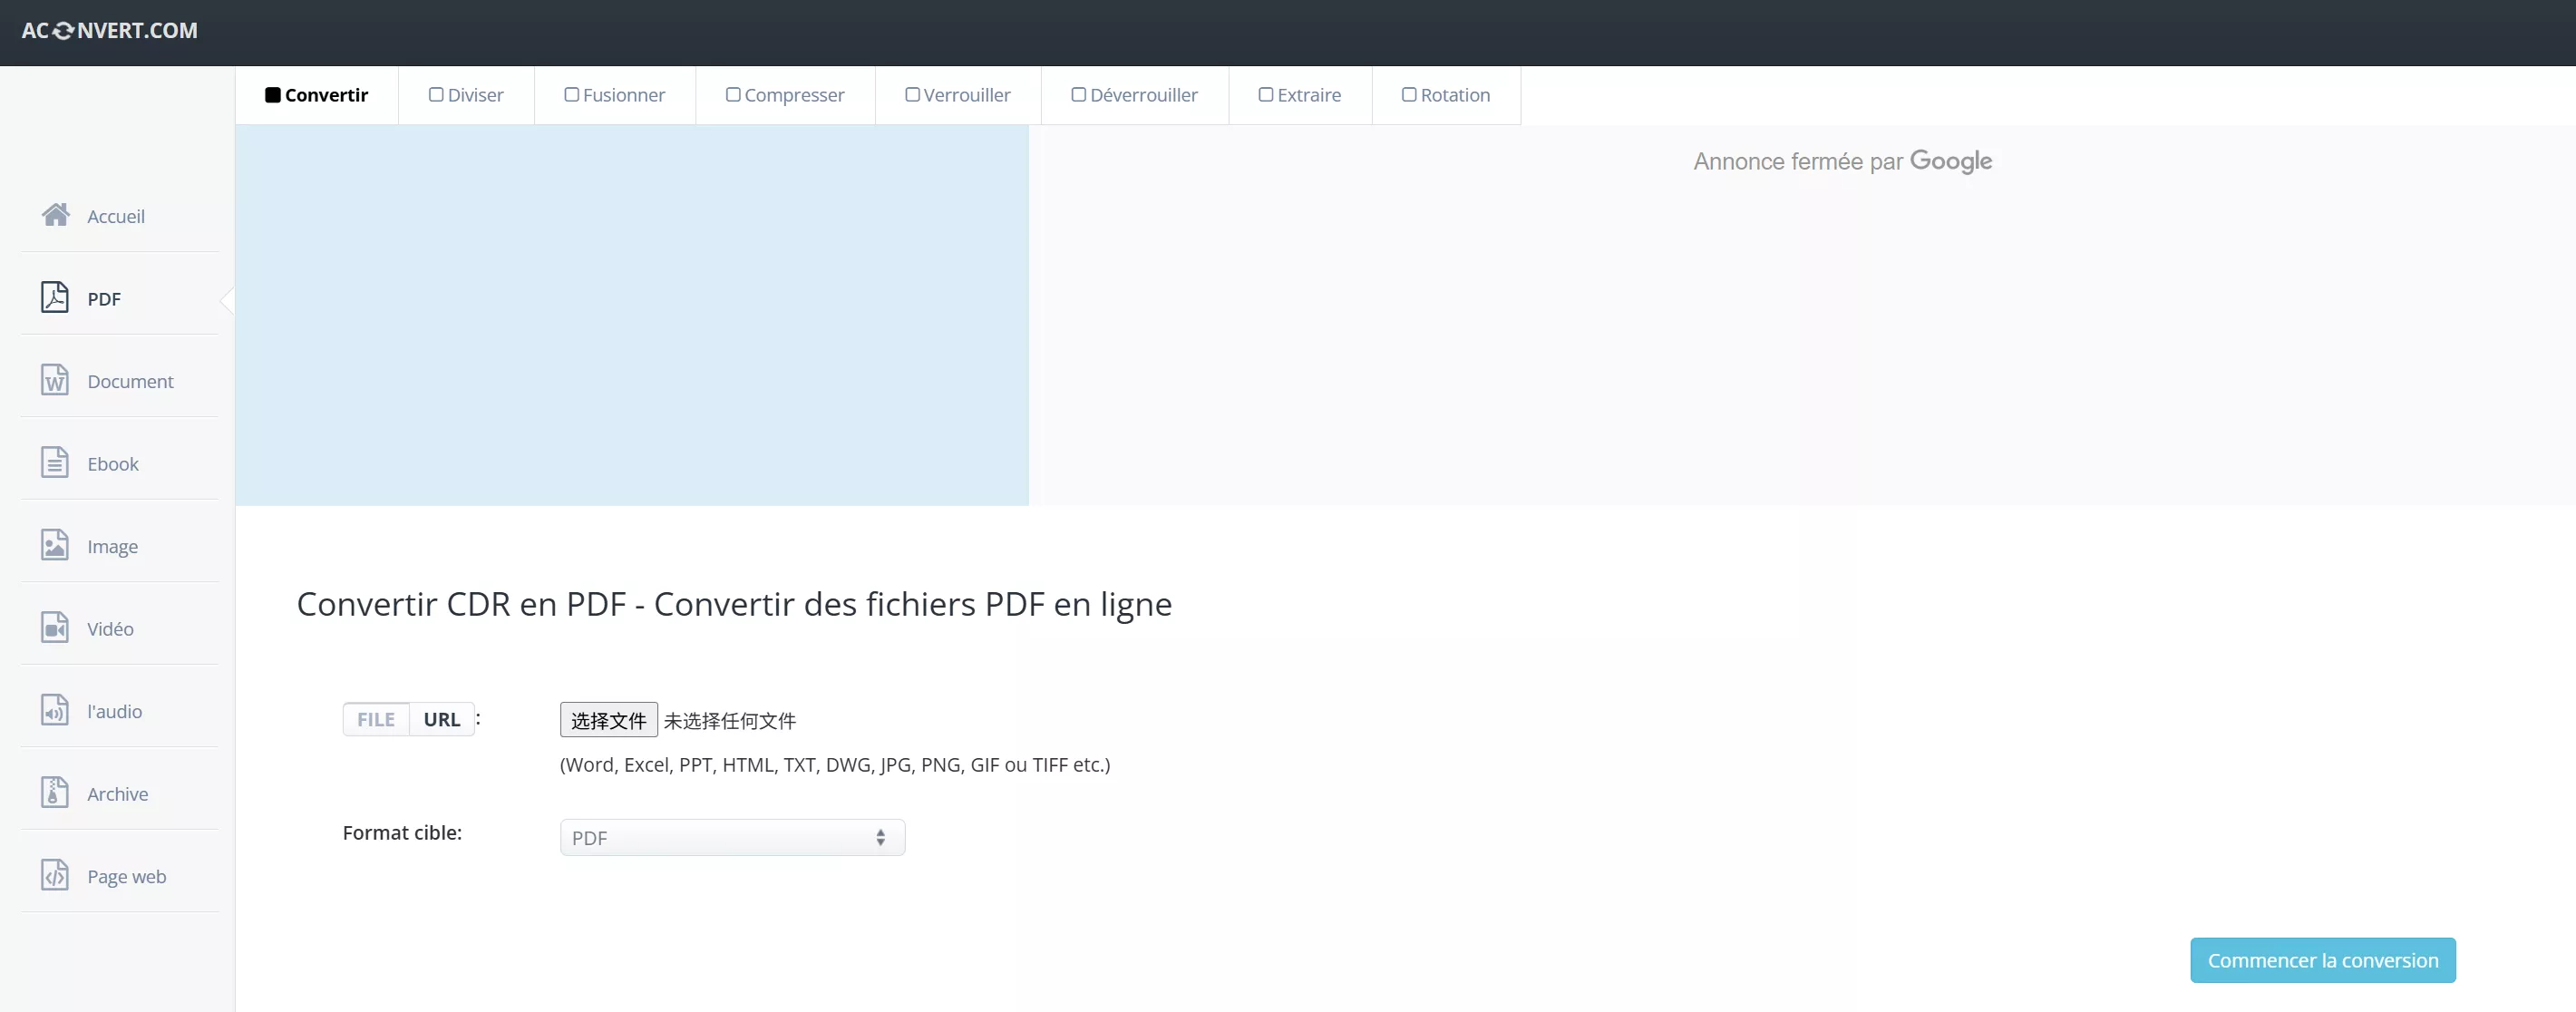Click the Page web code icon
Image resolution: width=2576 pixels, height=1012 pixels.
(x=55, y=875)
